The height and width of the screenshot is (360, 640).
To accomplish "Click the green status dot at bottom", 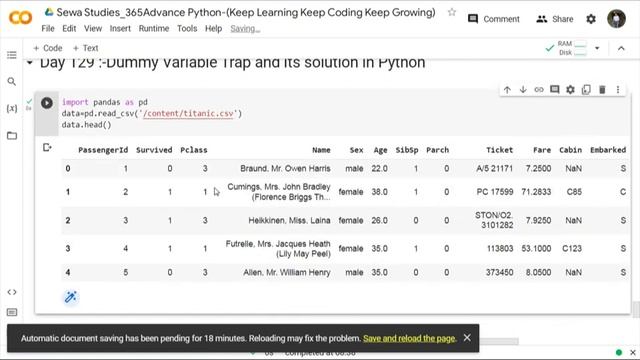I will pyautogui.click(x=619, y=353).
